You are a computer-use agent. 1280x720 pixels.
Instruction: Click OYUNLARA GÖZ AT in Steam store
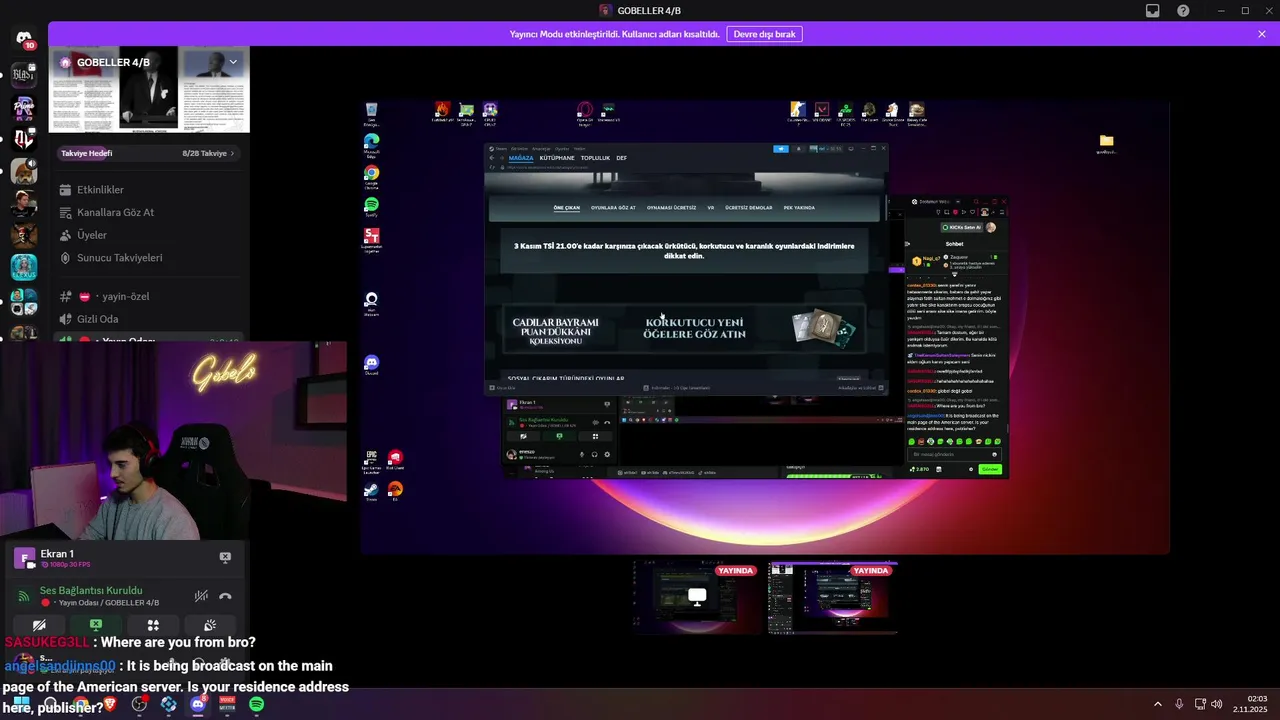click(x=613, y=208)
